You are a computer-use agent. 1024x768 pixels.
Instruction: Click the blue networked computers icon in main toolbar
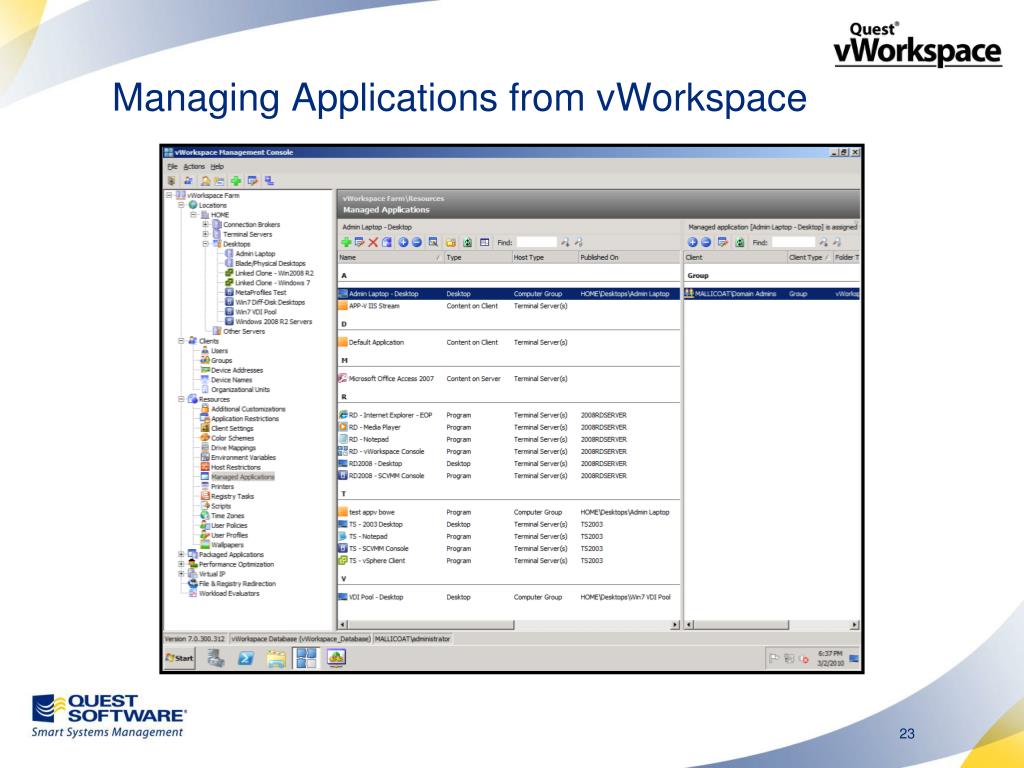[269, 181]
